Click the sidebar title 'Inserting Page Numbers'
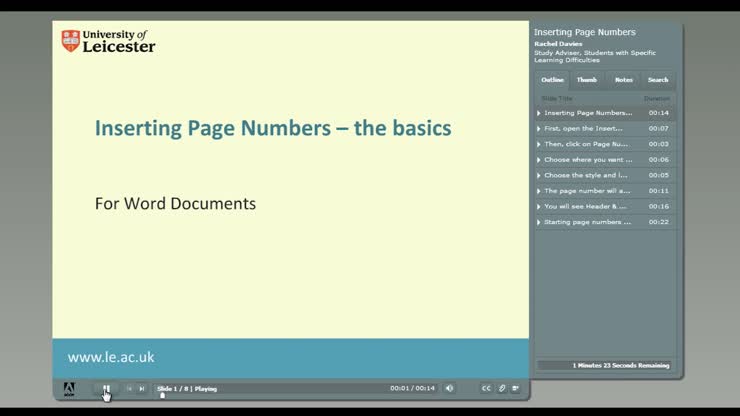This screenshot has width=740, height=416. click(585, 32)
